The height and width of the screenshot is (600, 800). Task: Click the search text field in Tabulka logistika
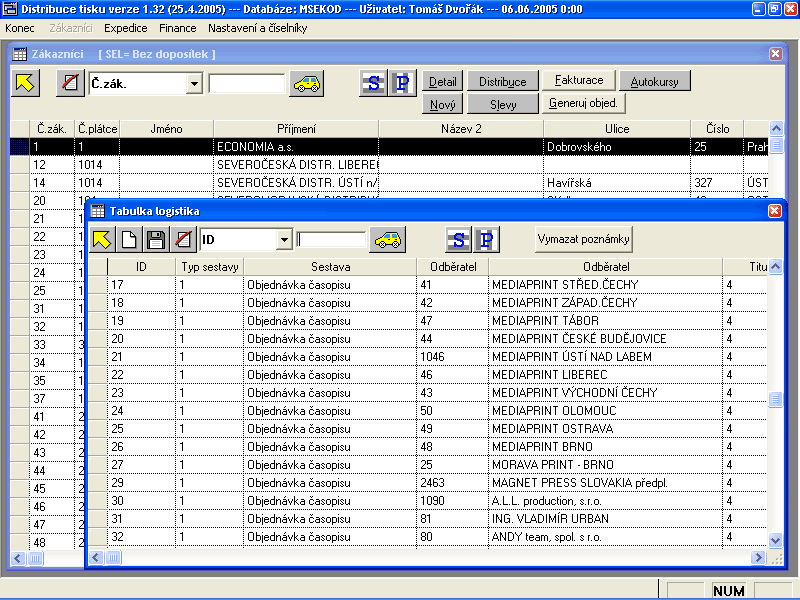tap(331, 240)
